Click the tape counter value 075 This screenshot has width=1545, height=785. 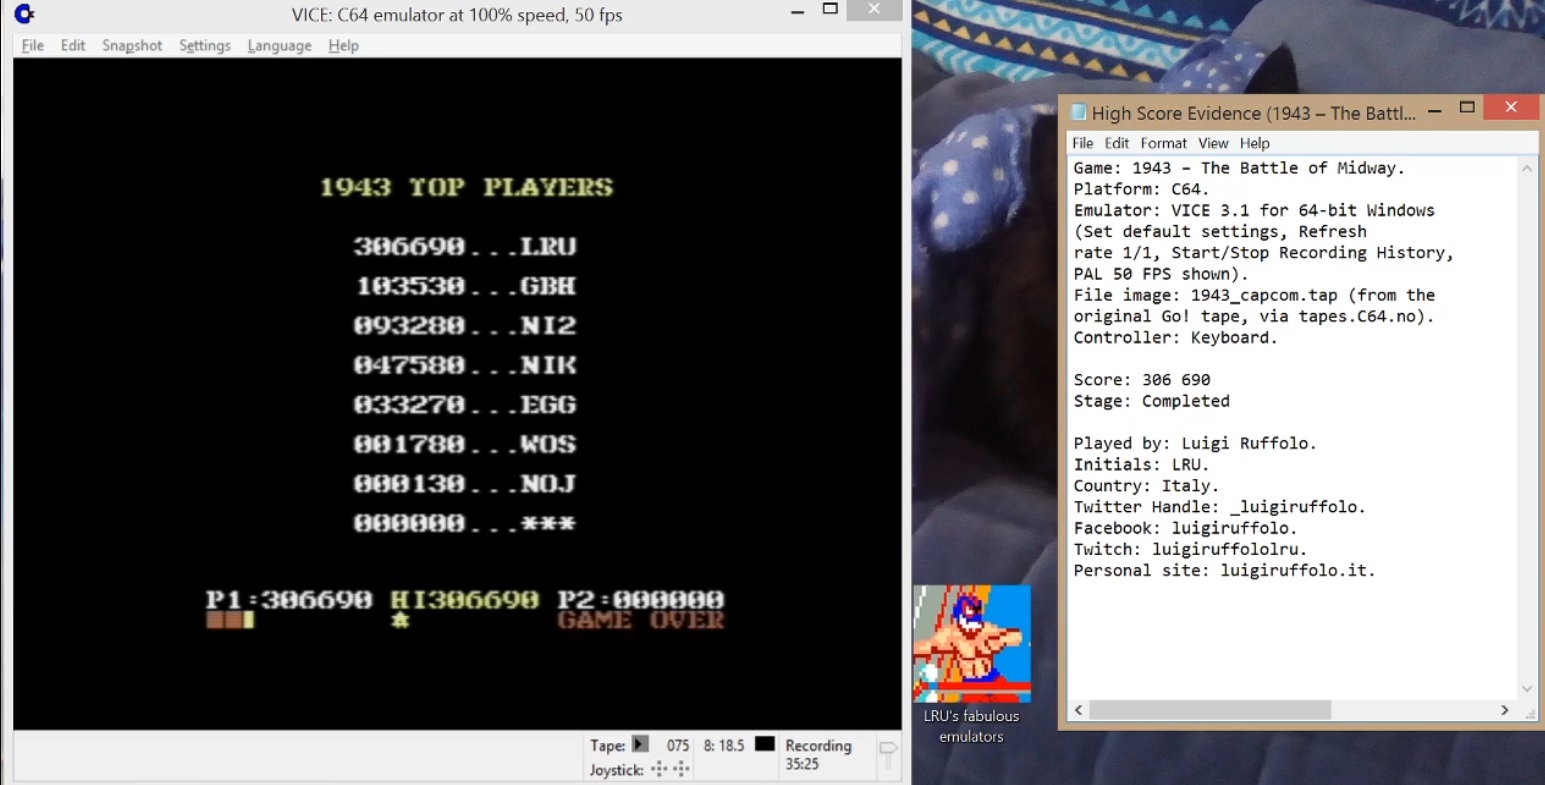pyautogui.click(x=678, y=745)
